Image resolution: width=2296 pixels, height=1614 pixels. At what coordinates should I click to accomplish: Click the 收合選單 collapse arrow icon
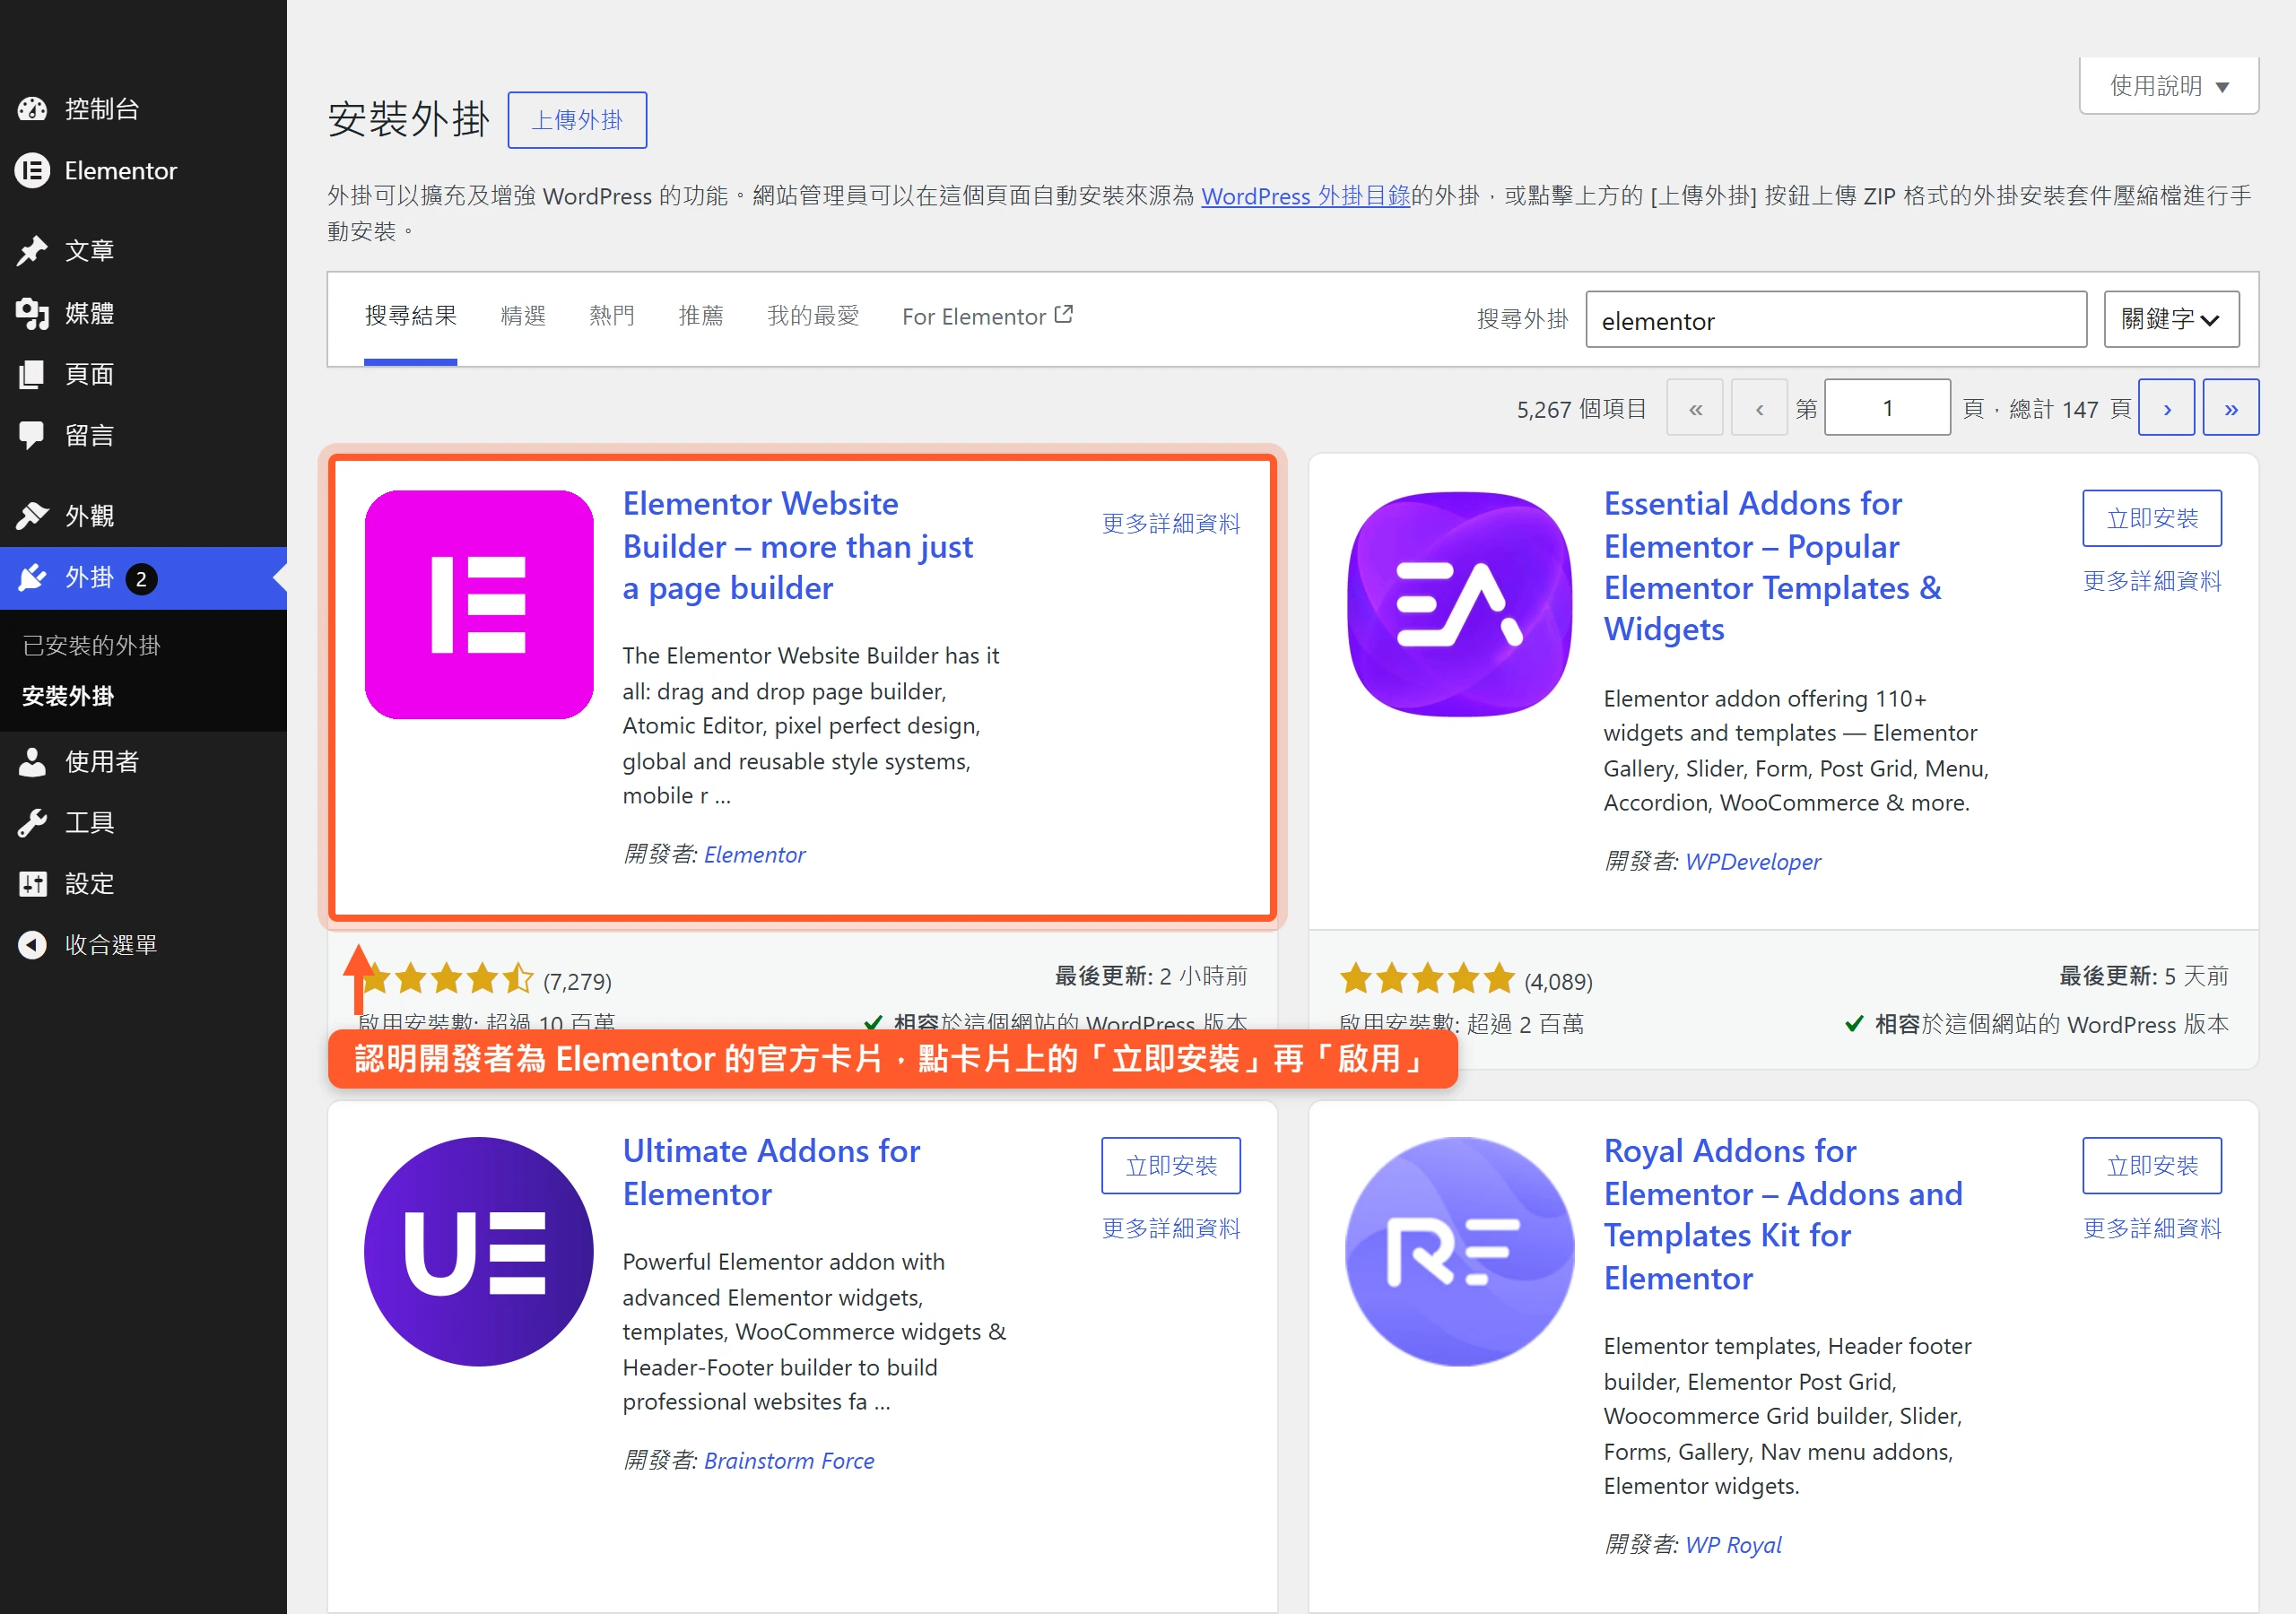[x=32, y=945]
